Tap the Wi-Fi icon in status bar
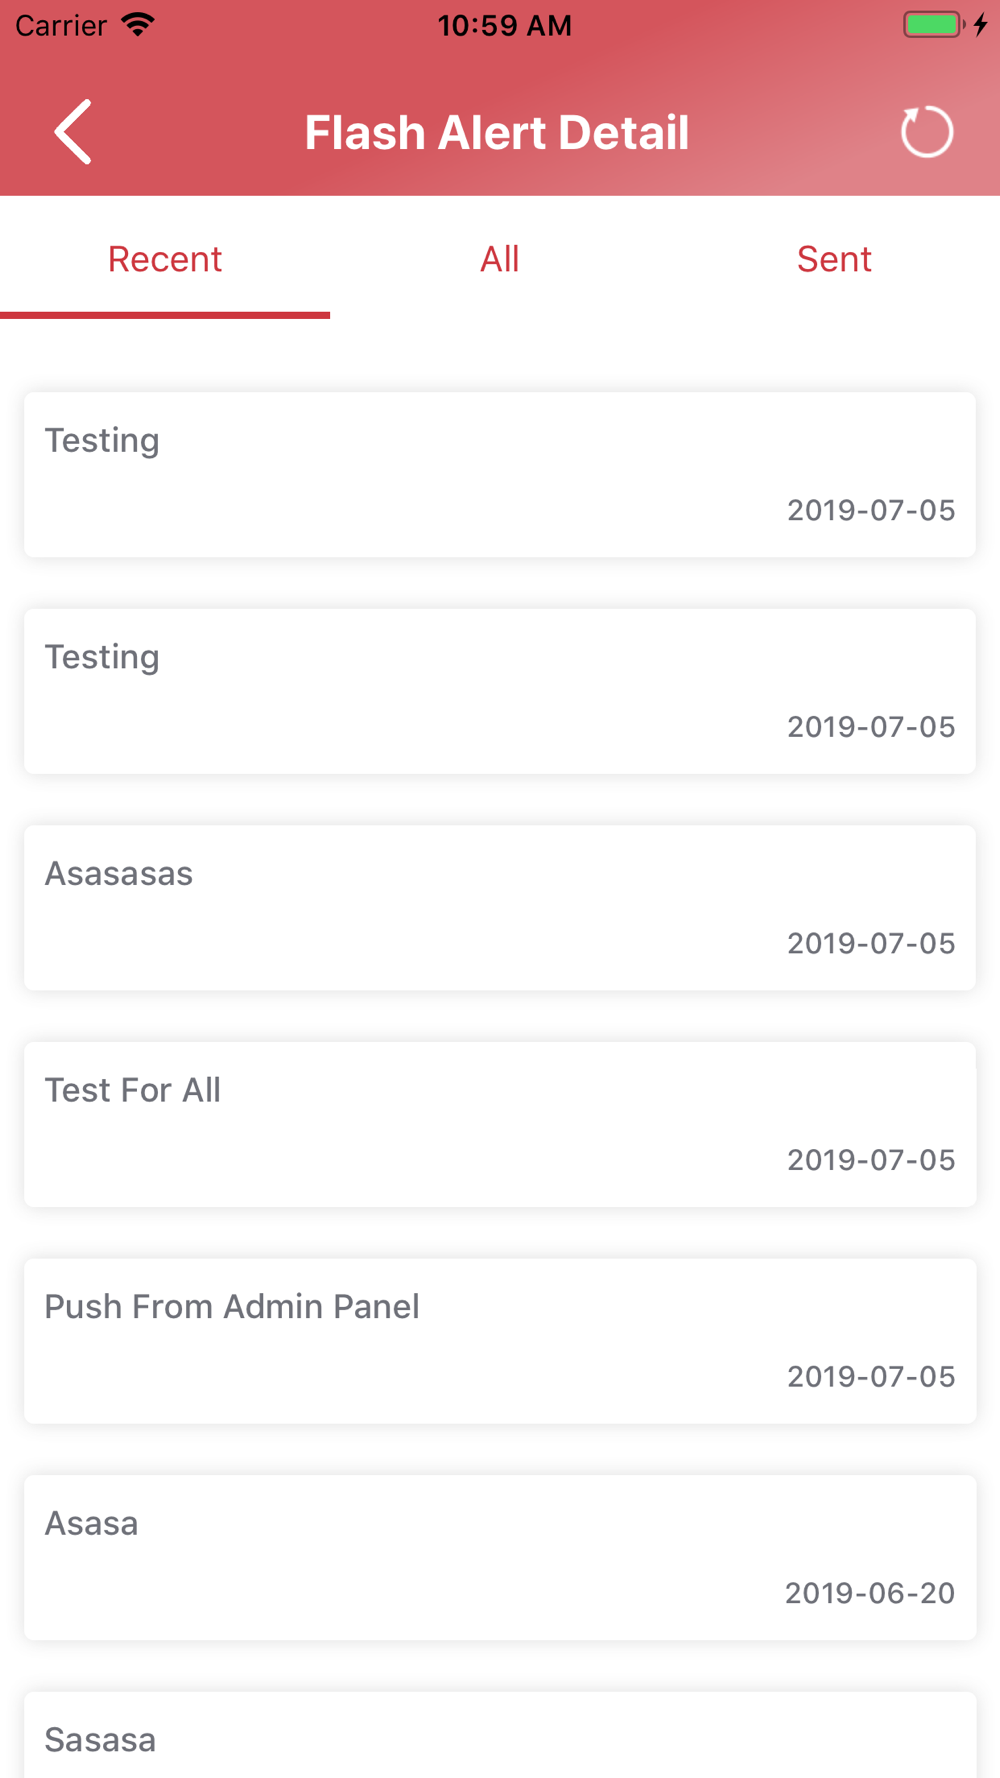1000x1778 pixels. [138, 25]
